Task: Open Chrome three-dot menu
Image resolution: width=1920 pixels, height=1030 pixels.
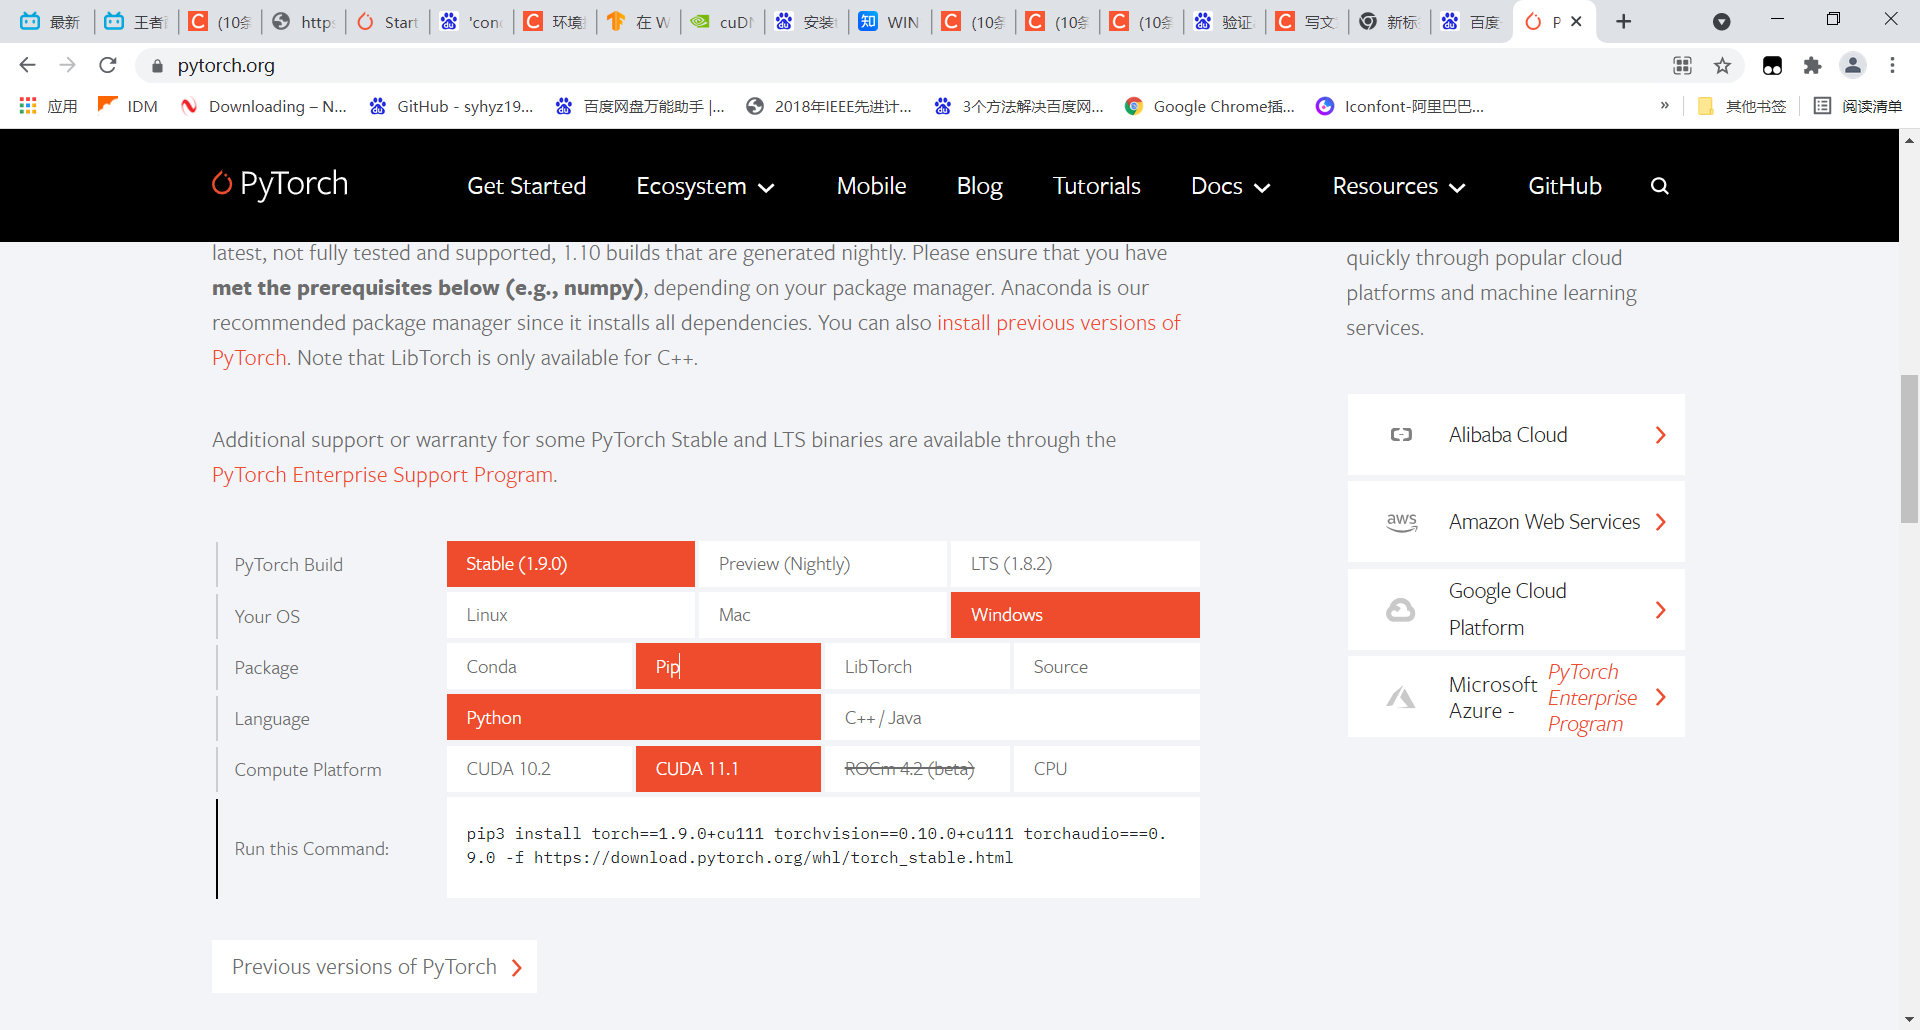Action: (1892, 65)
